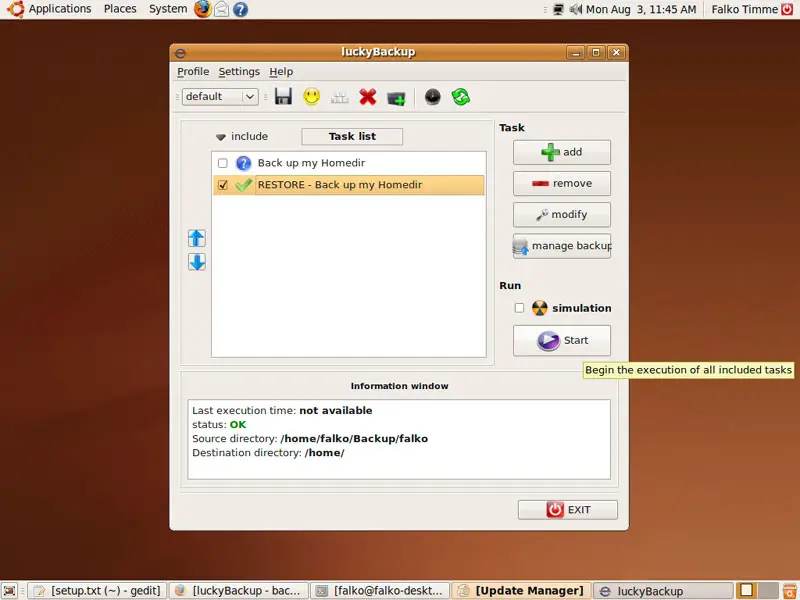
Task: Click the save profile floppy disk icon
Action: pyautogui.click(x=283, y=96)
